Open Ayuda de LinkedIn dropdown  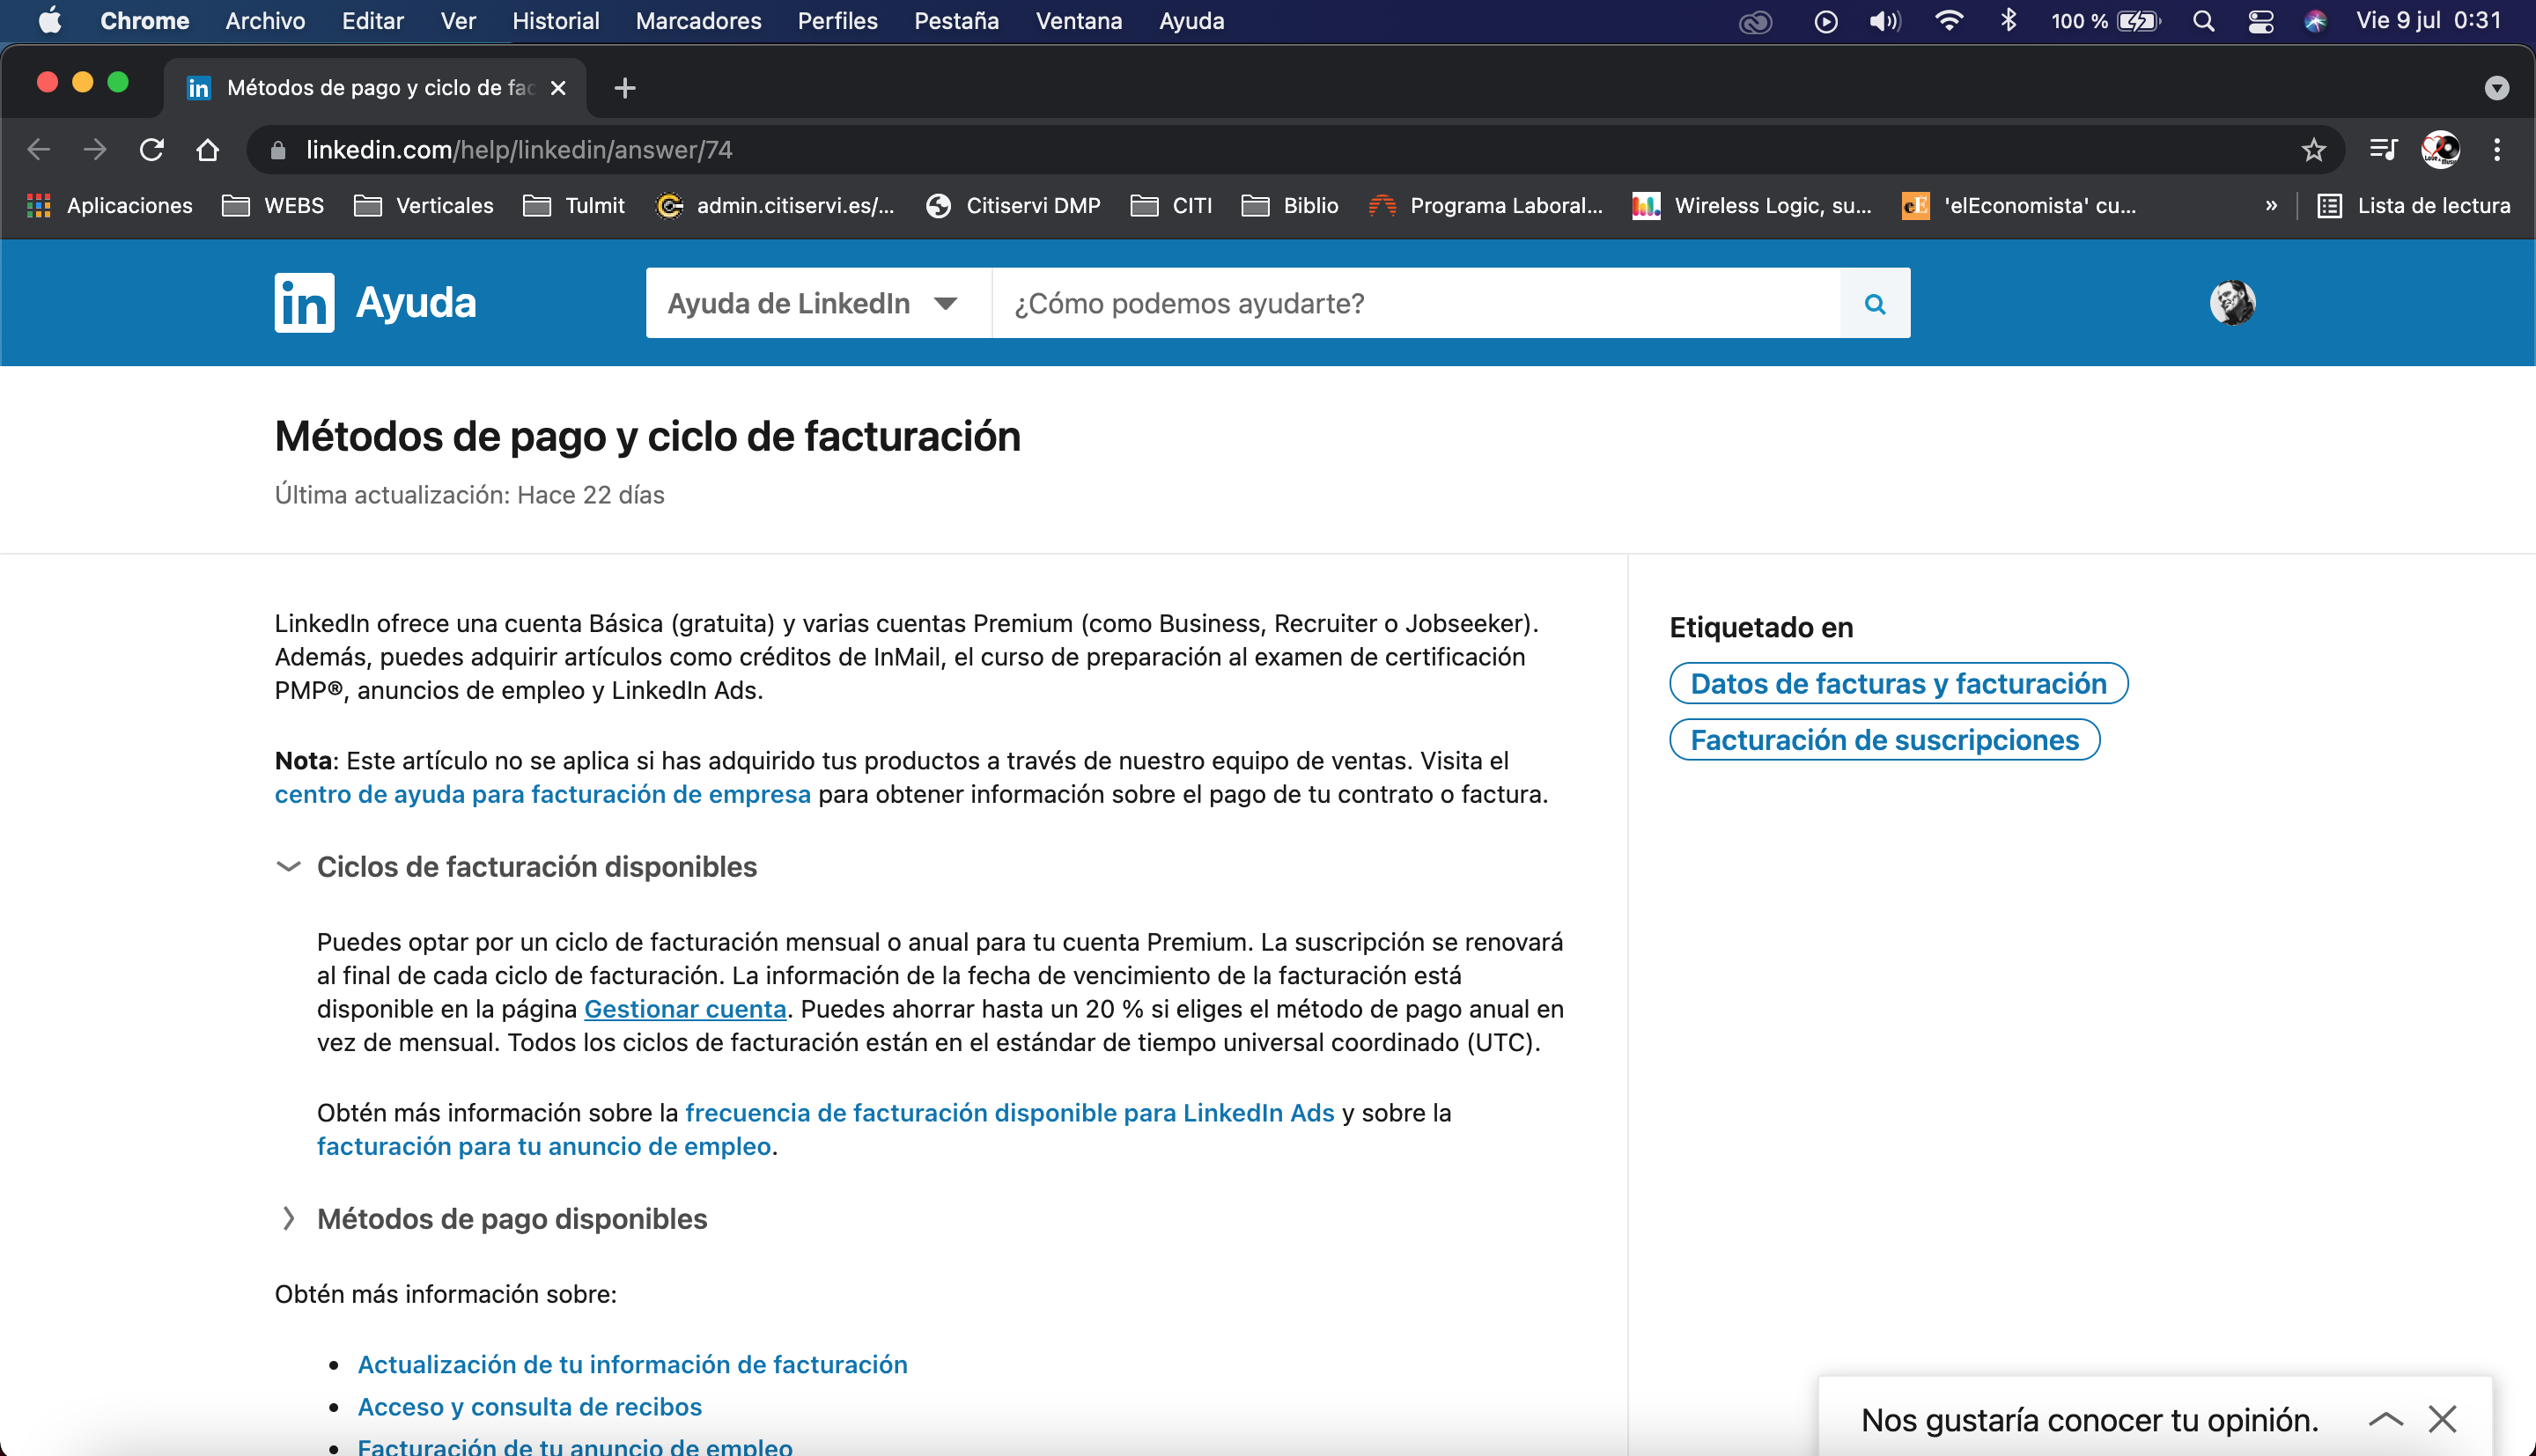coord(812,303)
